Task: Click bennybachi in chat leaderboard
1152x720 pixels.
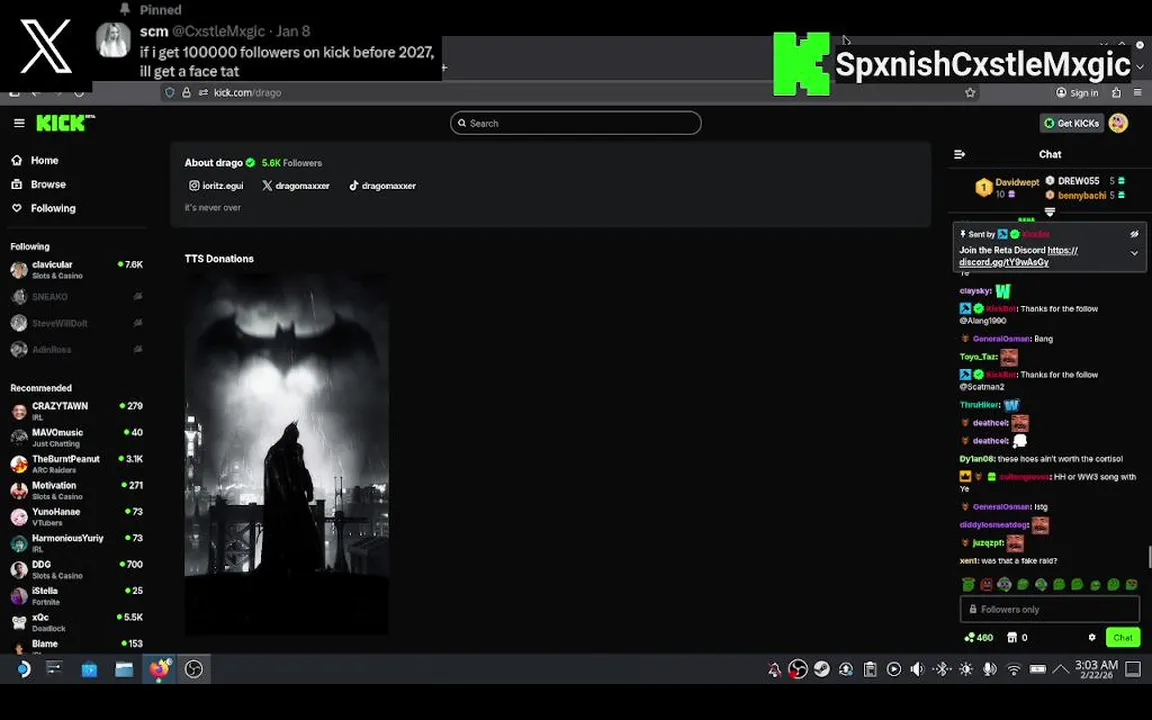Action: pos(1082,195)
